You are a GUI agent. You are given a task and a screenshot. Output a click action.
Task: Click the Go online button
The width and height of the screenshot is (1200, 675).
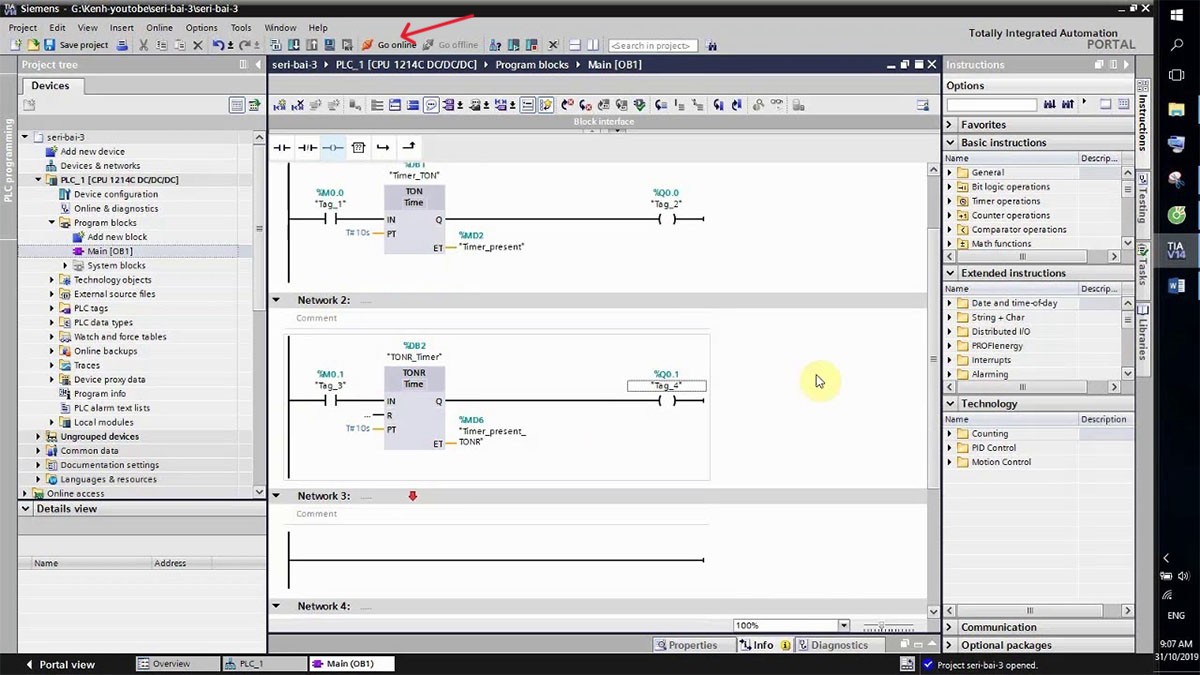click(x=389, y=45)
